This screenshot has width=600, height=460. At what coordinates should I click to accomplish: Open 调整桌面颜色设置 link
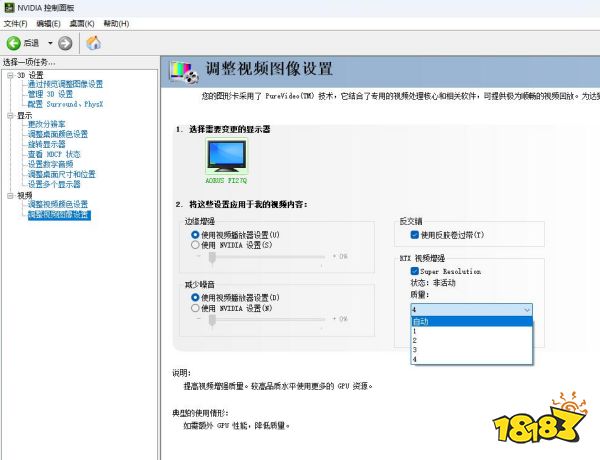(58, 134)
